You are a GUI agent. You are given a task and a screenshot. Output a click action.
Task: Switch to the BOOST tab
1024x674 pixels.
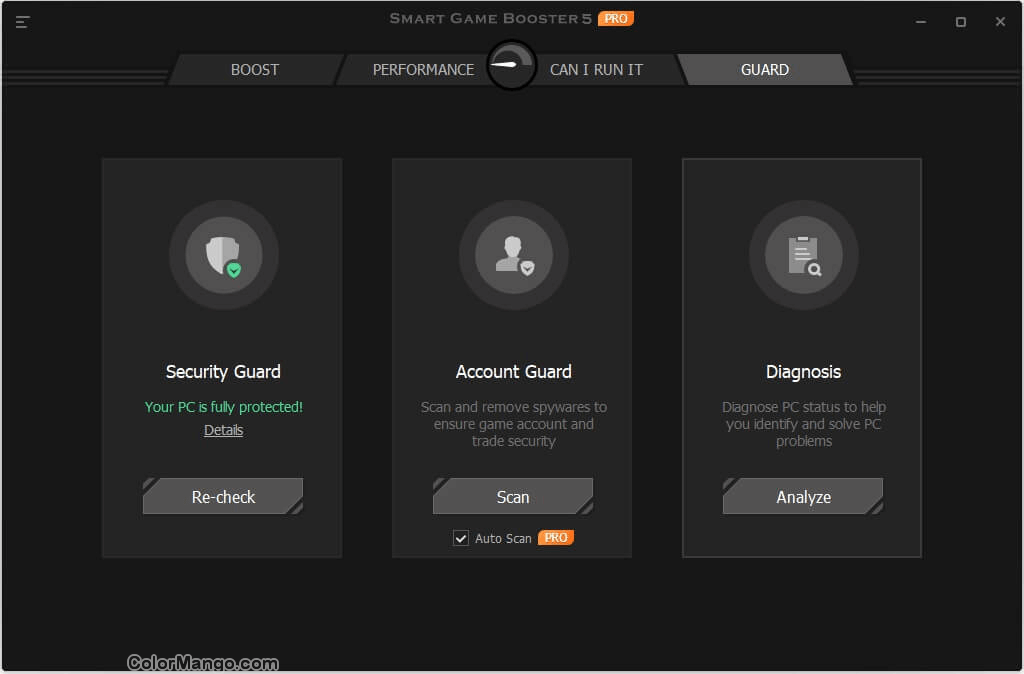pyautogui.click(x=254, y=69)
